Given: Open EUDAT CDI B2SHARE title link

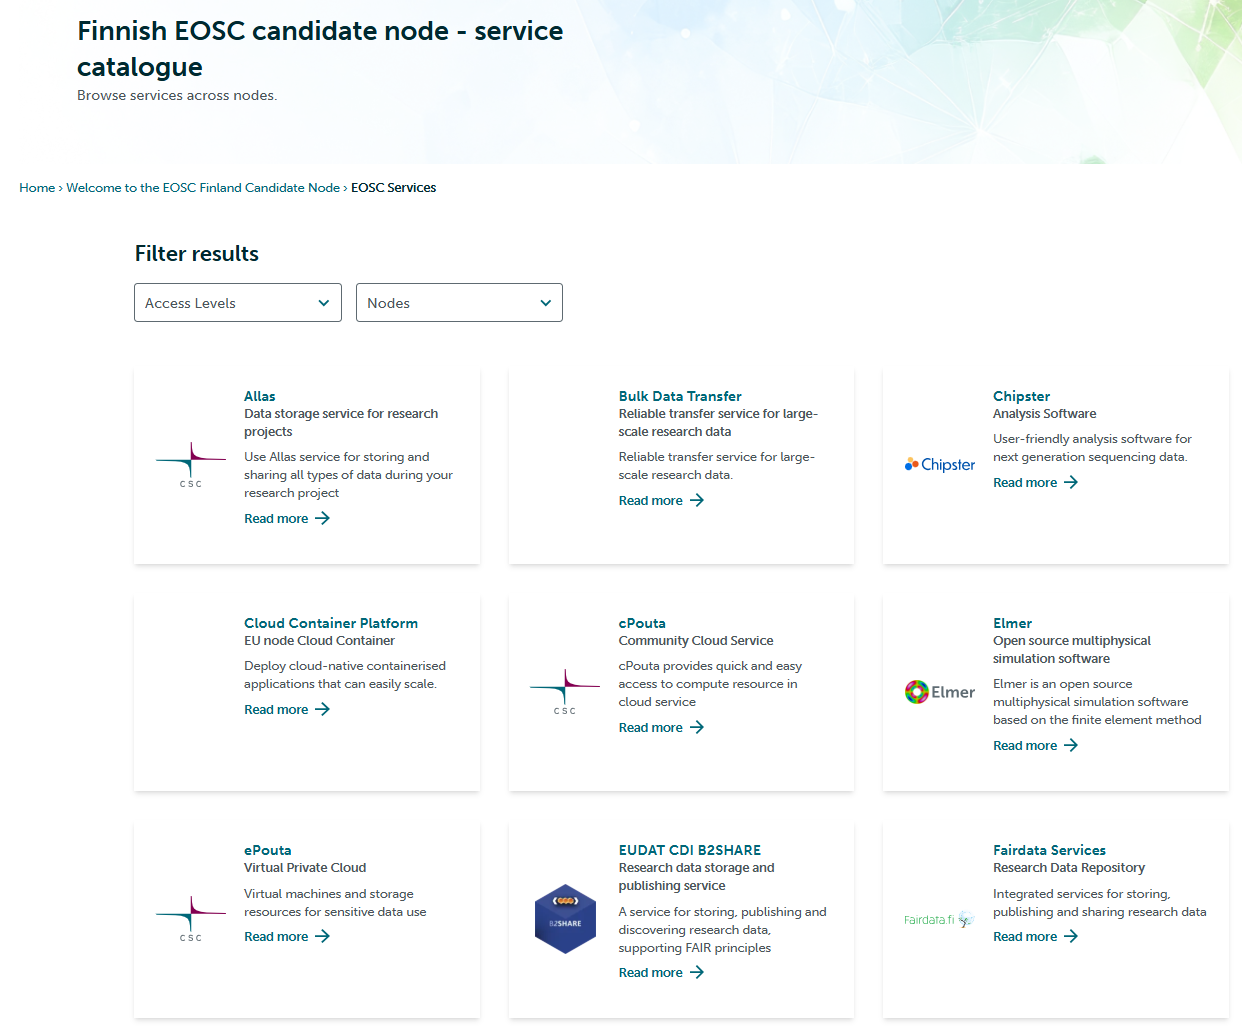Looking at the screenshot, I should pyautogui.click(x=690, y=850).
